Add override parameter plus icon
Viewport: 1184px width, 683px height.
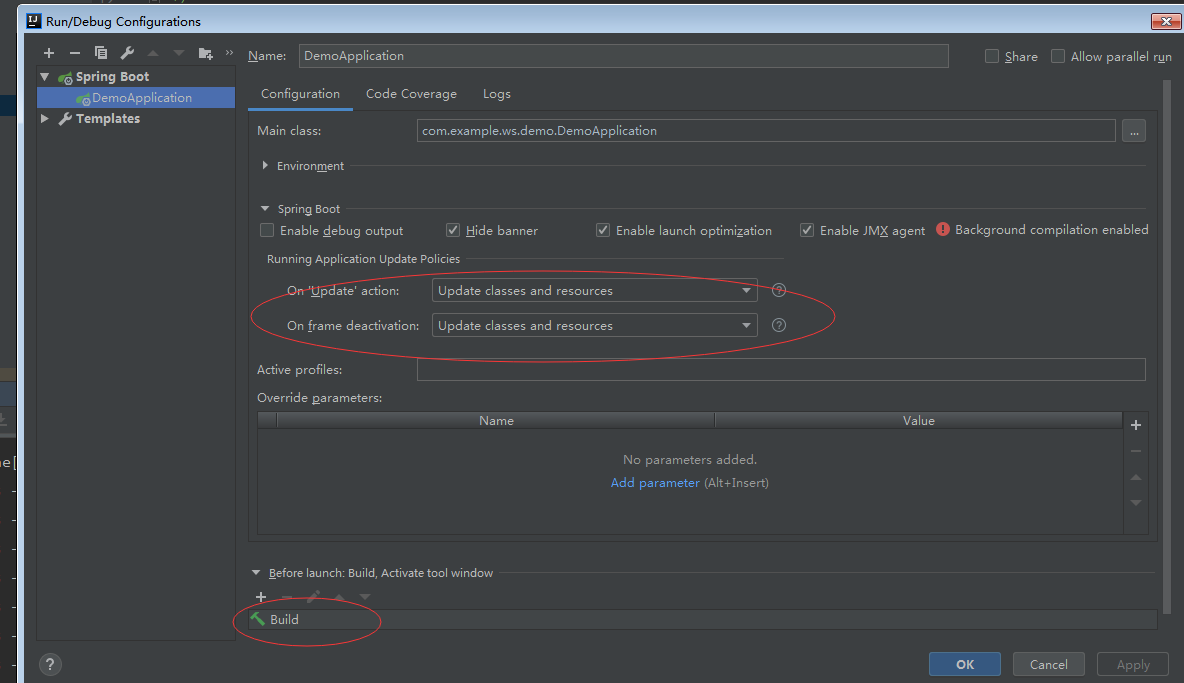pyautogui.click(x=1136, y=425)
